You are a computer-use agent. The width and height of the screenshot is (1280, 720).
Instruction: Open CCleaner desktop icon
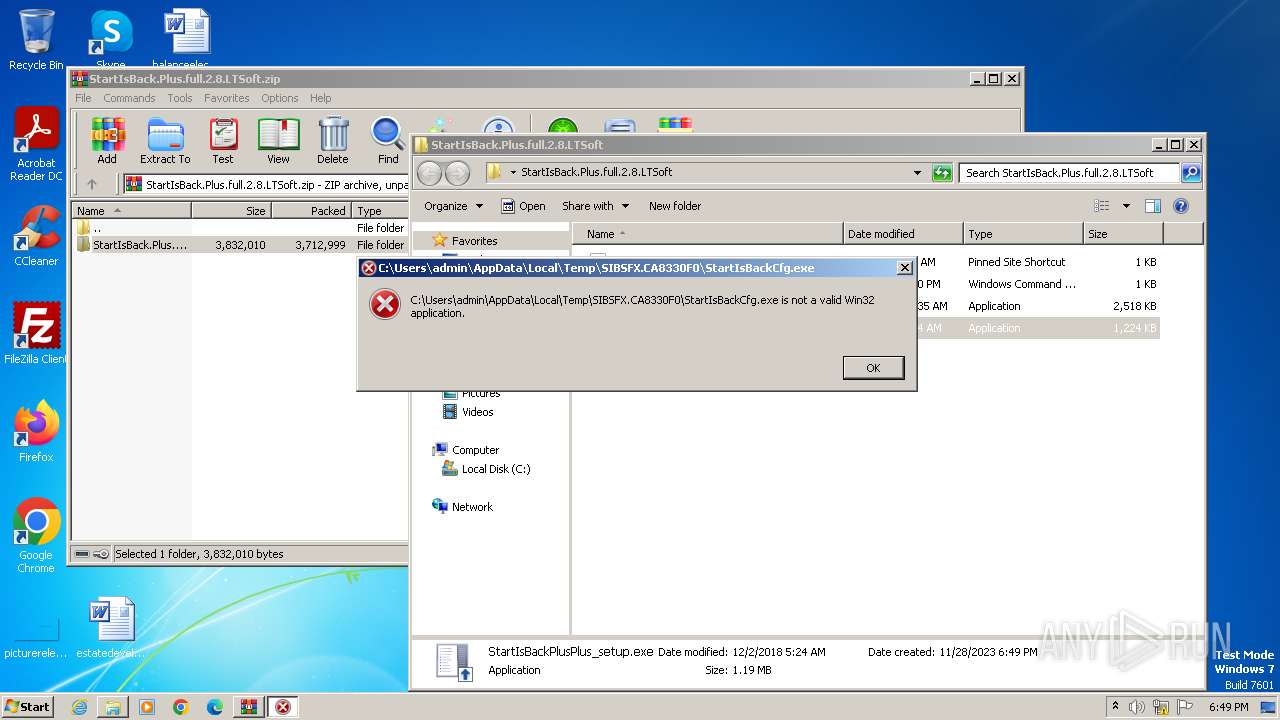point(36,236)
